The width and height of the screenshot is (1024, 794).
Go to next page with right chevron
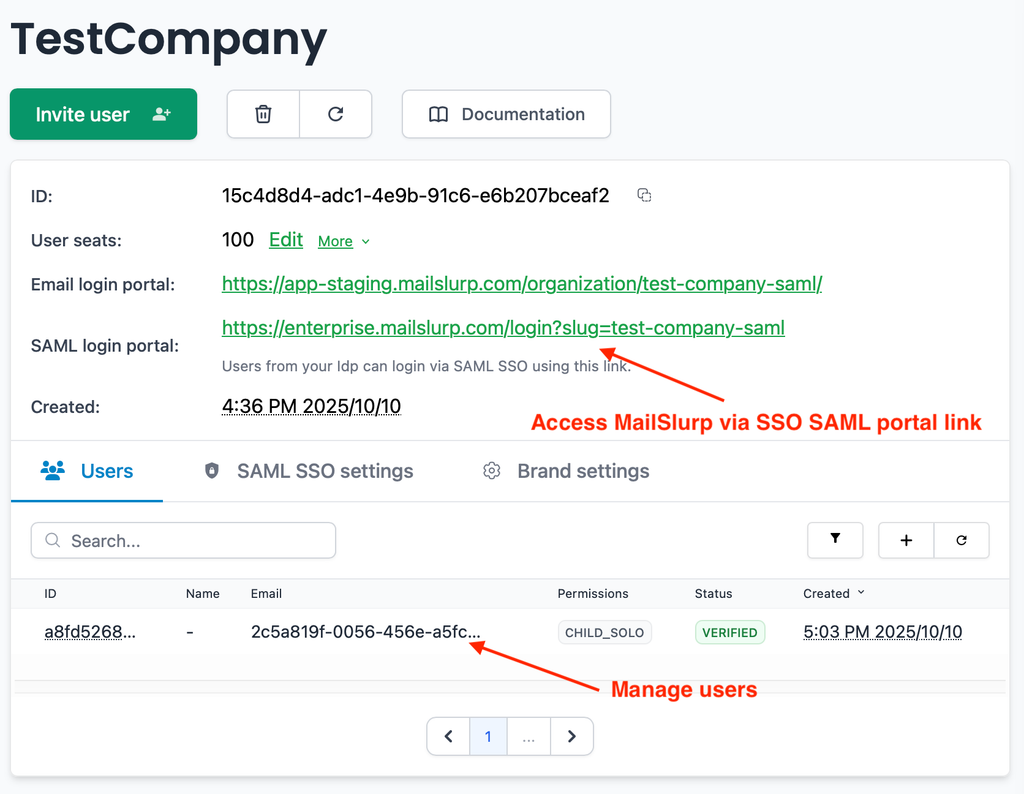tap(571, 737)
